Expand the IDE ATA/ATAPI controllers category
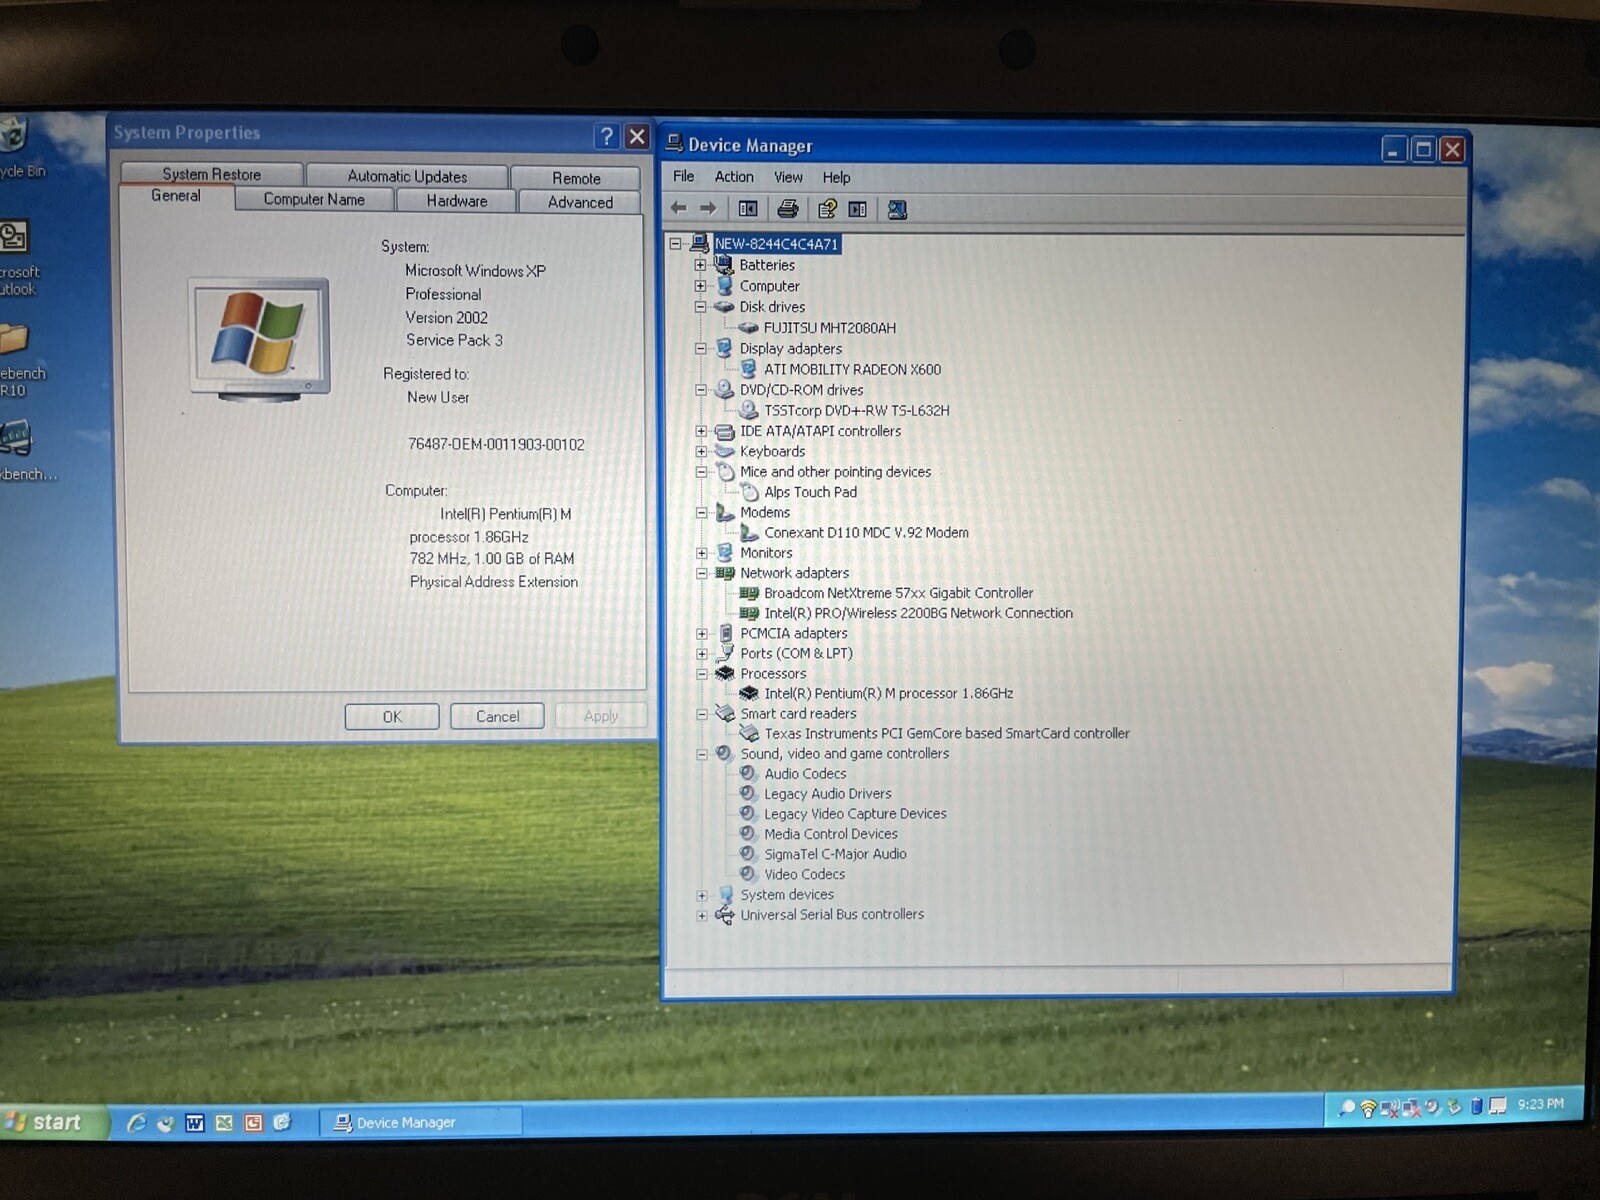 701,431
